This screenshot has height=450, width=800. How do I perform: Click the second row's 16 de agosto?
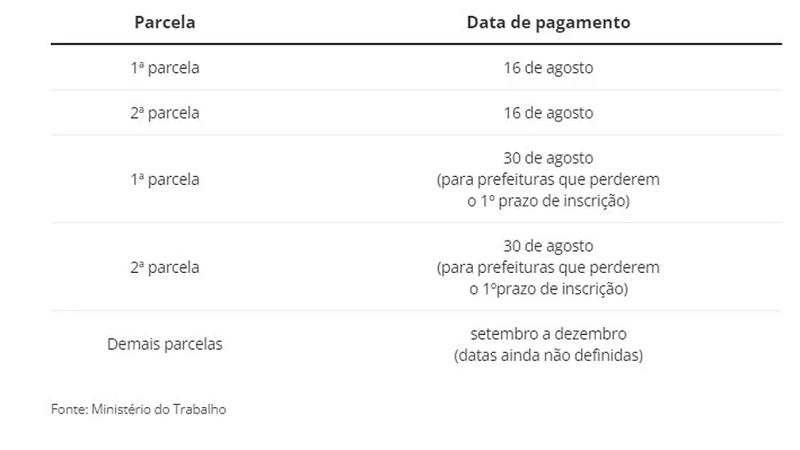(548, 113)
